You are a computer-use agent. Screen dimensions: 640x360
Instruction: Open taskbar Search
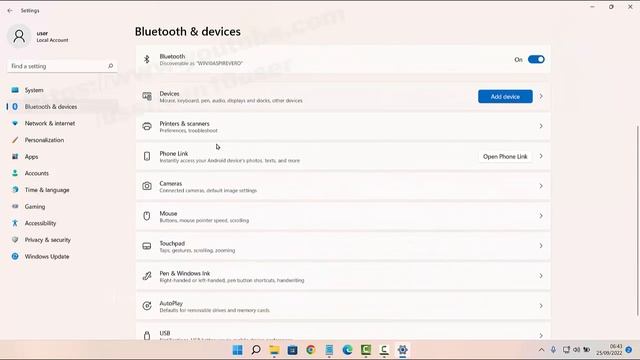click(256, 350)
